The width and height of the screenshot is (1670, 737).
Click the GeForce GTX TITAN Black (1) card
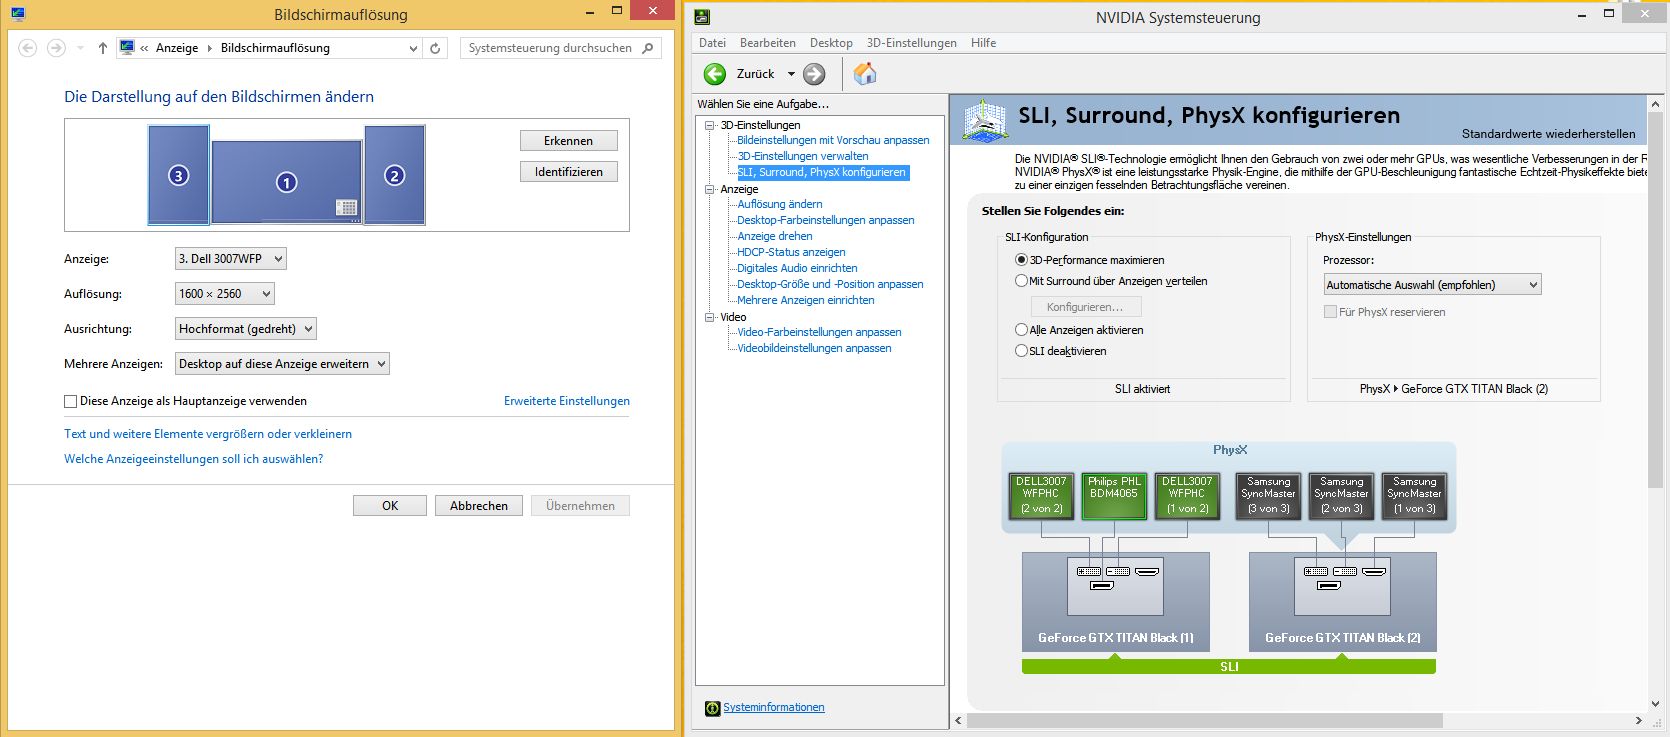point(1115,602)
